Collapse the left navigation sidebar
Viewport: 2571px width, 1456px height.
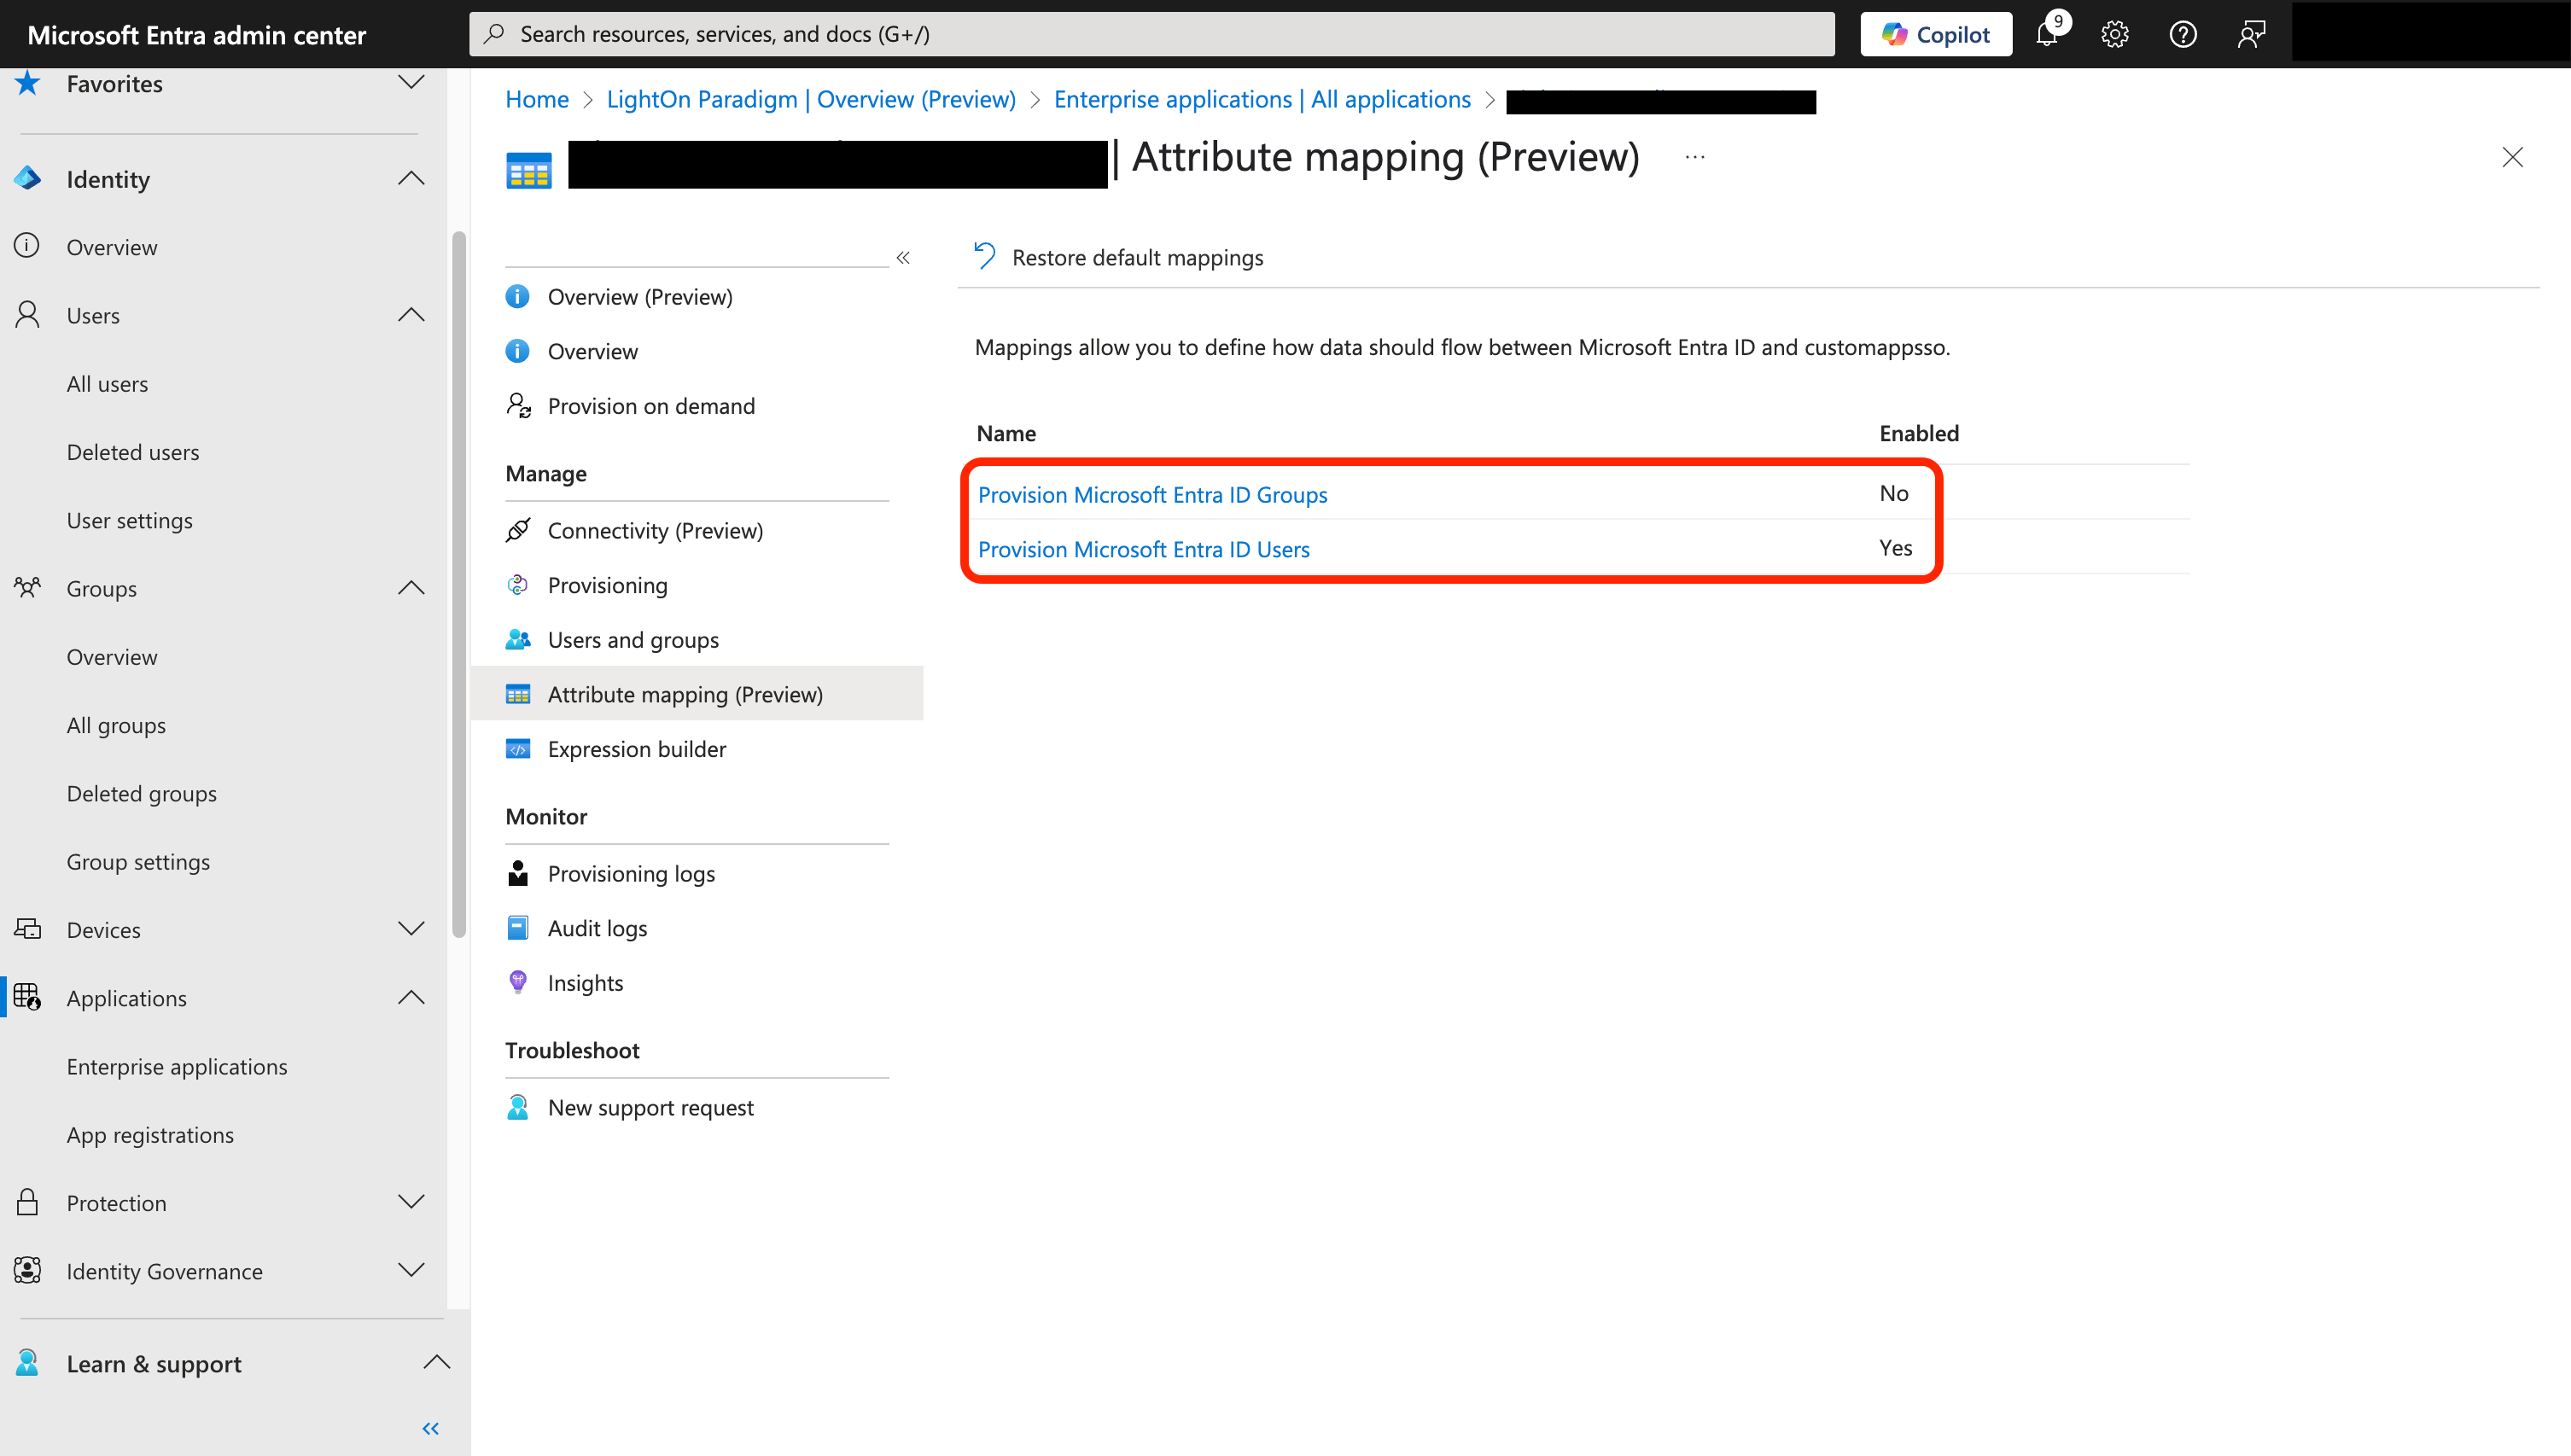coord(431,1428)
